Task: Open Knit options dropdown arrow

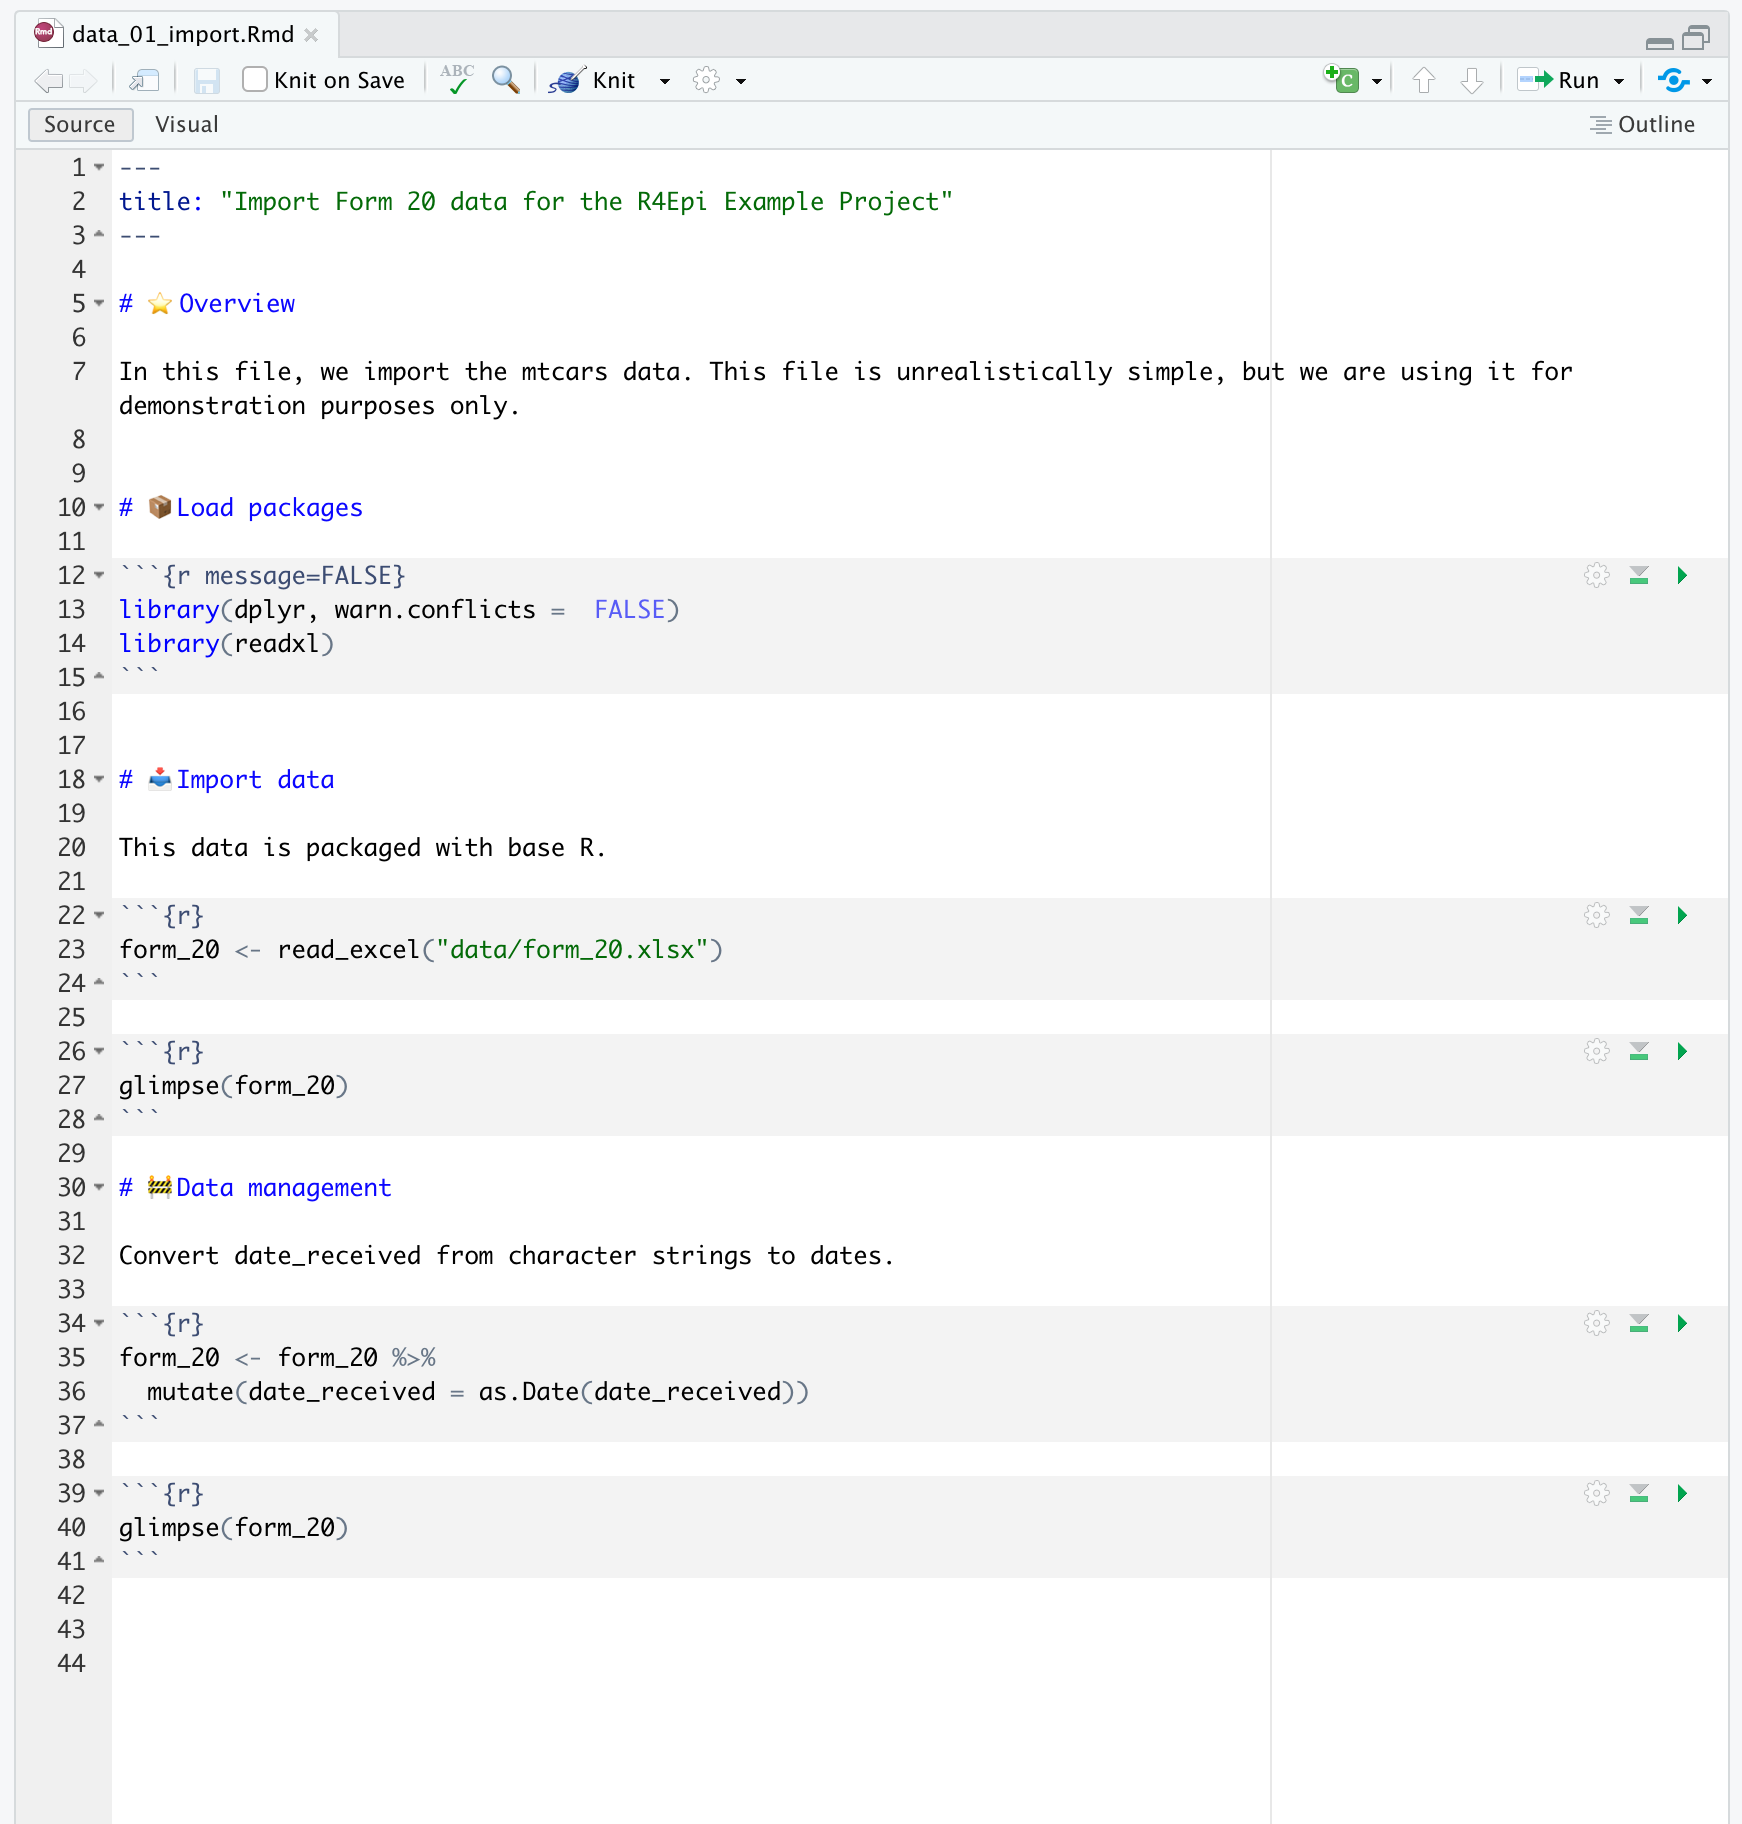Action: pos(665,81)
